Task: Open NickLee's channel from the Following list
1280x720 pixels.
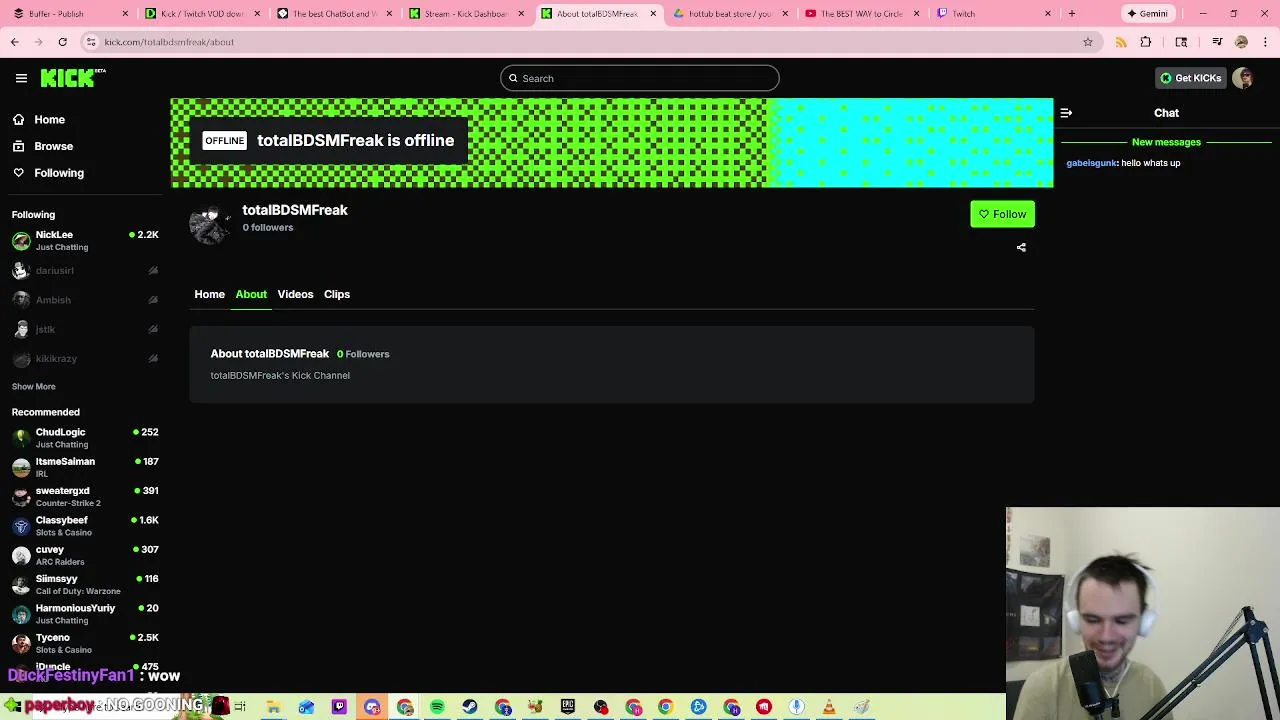Action: (85, 240)
